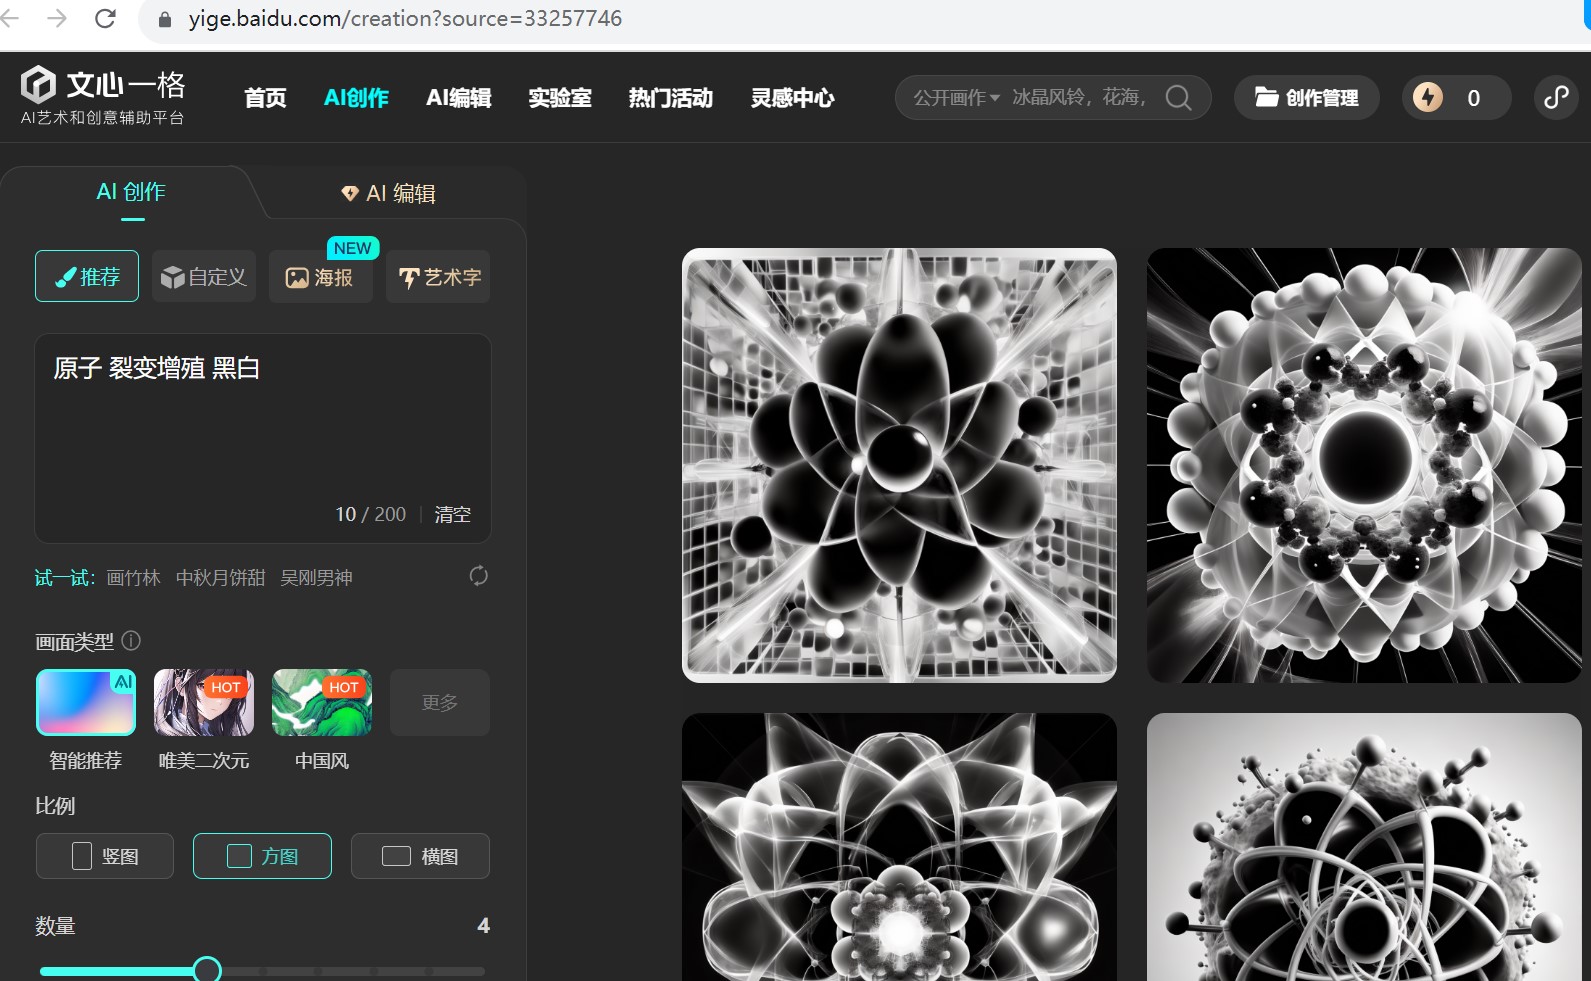Click the 数量 slider handle
This screenshot has height=981, width=1591.
[207, 970]
